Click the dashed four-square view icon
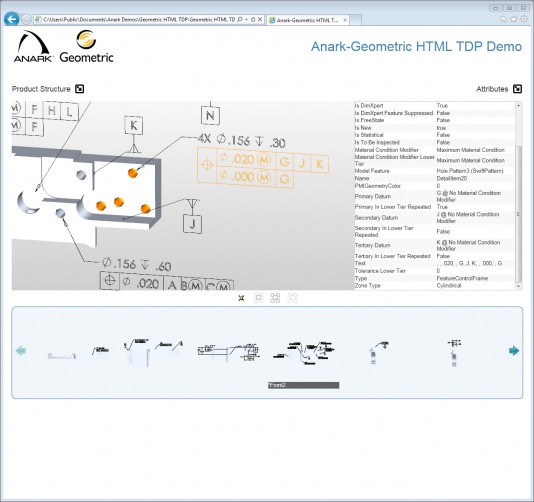 292,298
